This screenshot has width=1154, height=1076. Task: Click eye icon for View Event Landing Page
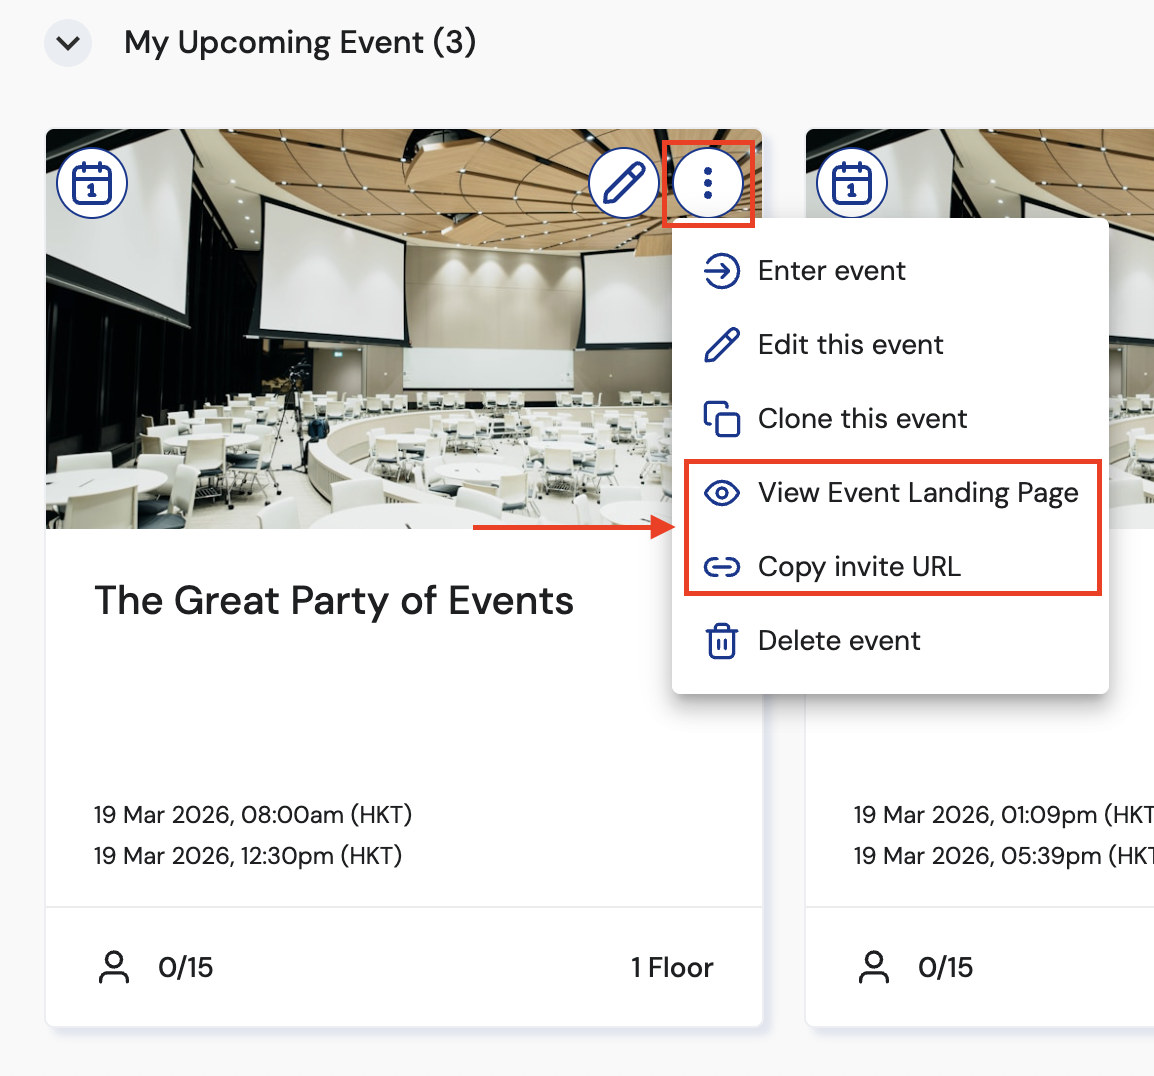[722, 493]
